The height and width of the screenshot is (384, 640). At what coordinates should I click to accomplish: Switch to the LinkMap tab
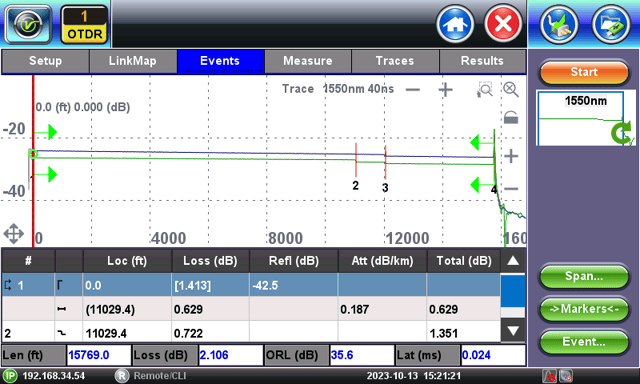tap(133, 61)
